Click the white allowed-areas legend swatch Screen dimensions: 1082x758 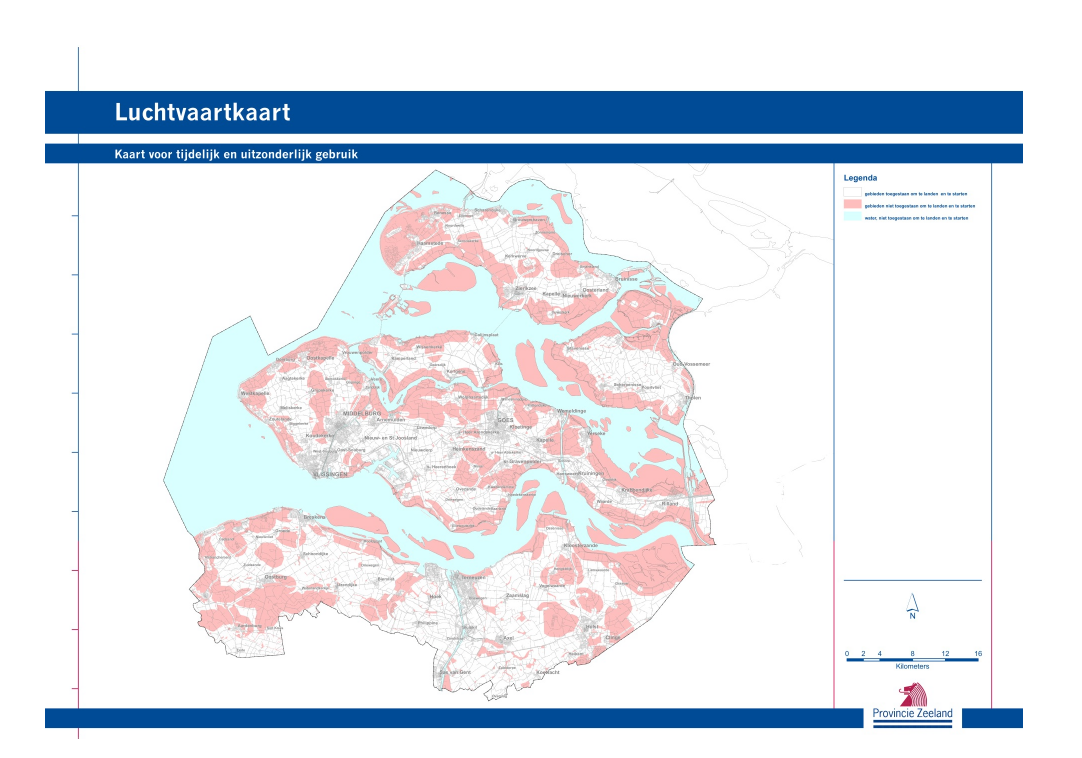852,193
